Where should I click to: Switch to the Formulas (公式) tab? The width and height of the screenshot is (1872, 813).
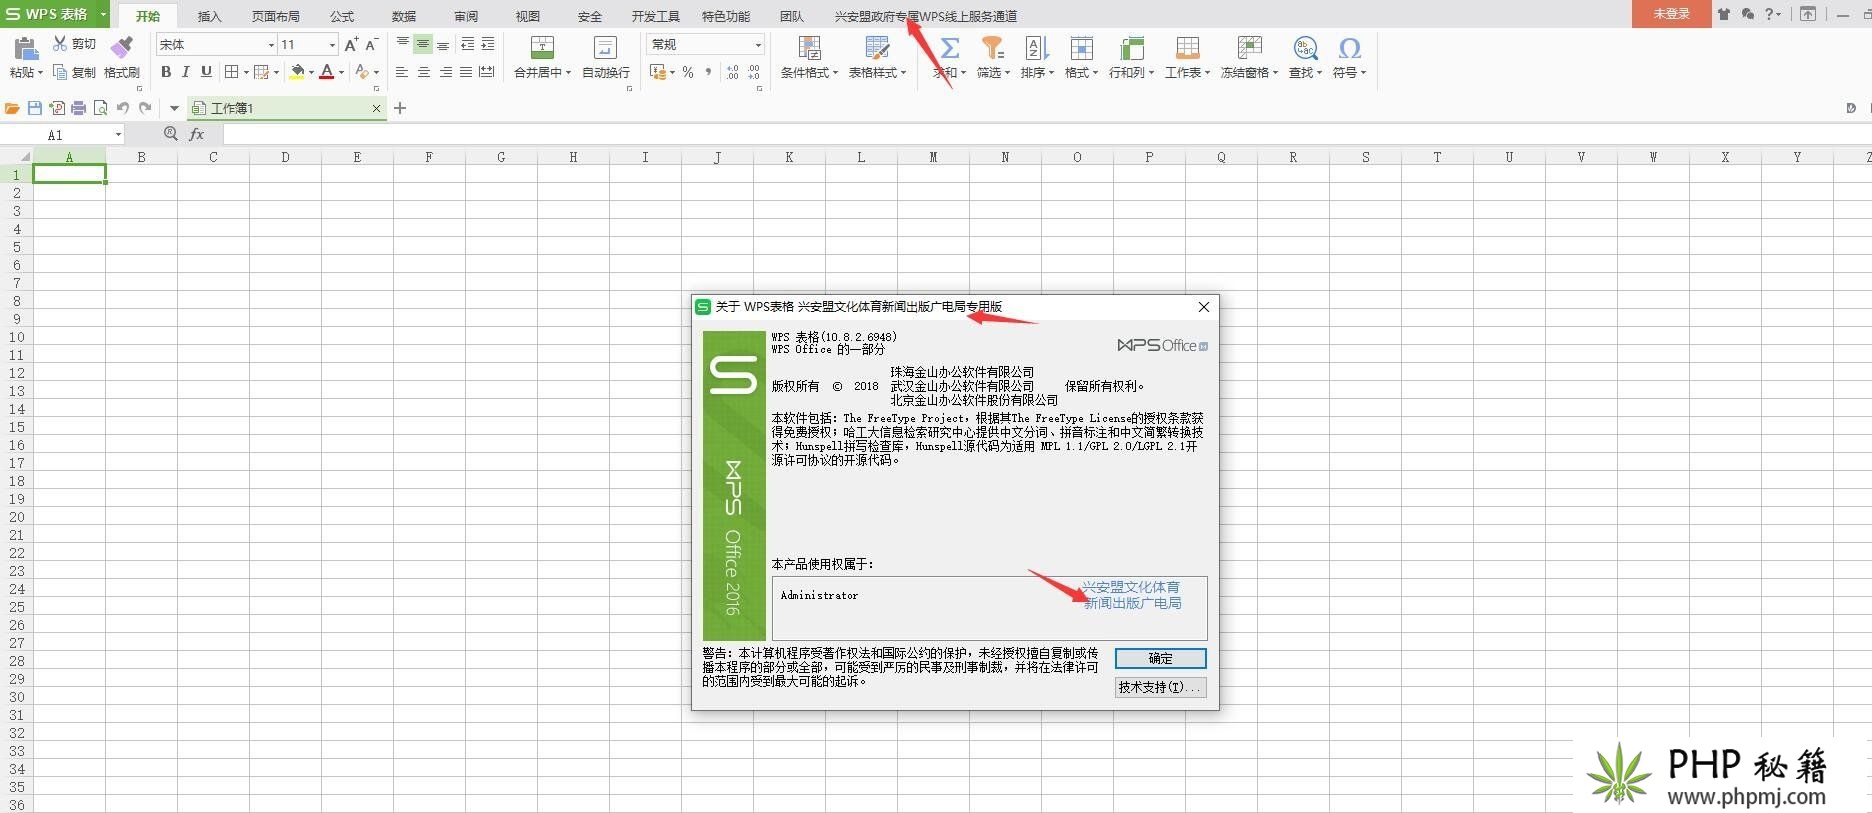[342, 16]
